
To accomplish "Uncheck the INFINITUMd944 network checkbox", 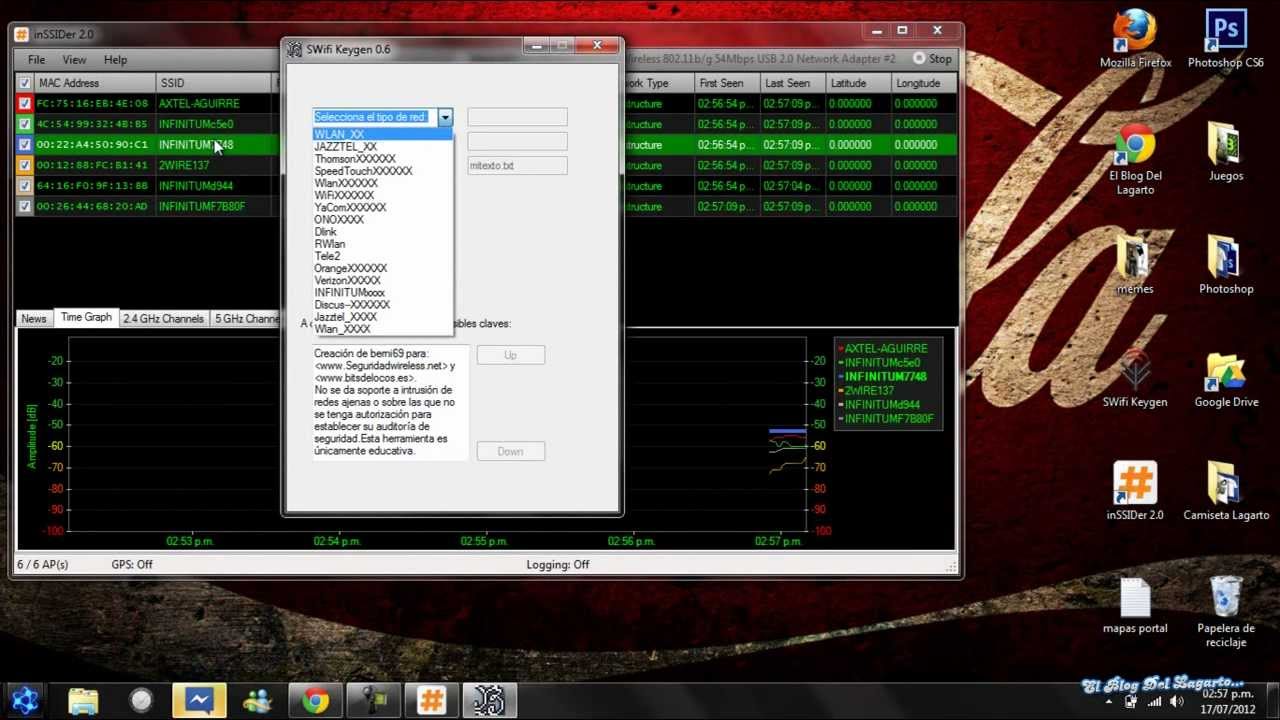I will coord(24,185).
